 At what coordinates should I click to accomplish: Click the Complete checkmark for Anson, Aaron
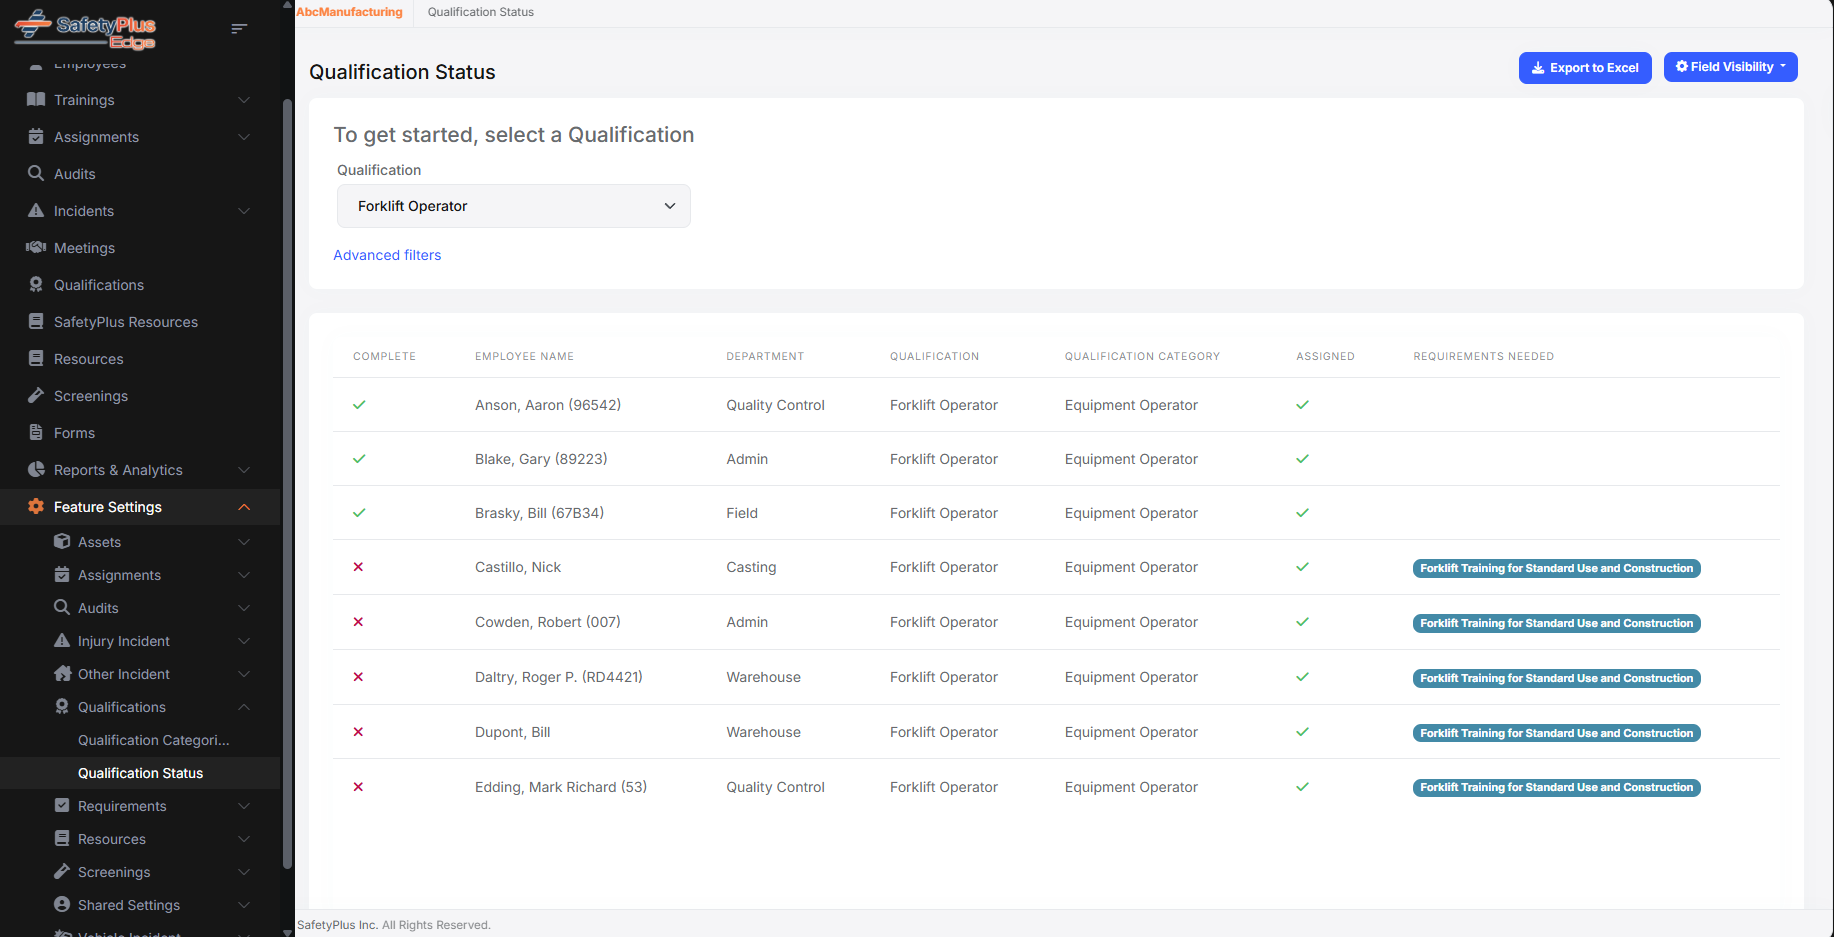[359, 405]
